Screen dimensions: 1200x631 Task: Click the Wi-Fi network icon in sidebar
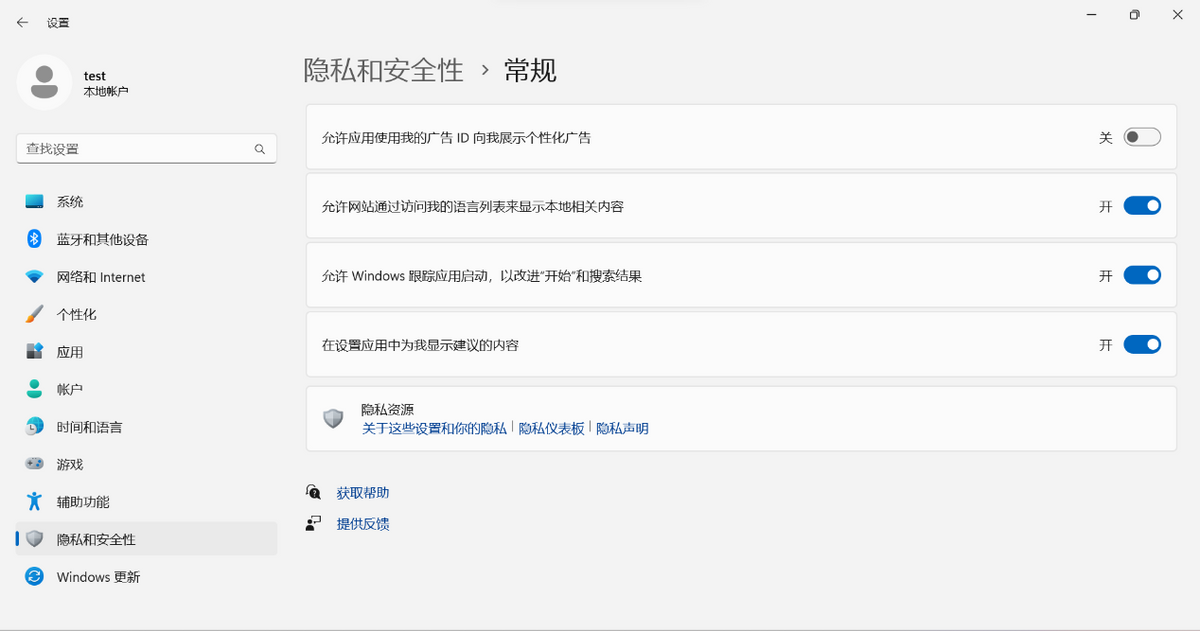(35, 277)
